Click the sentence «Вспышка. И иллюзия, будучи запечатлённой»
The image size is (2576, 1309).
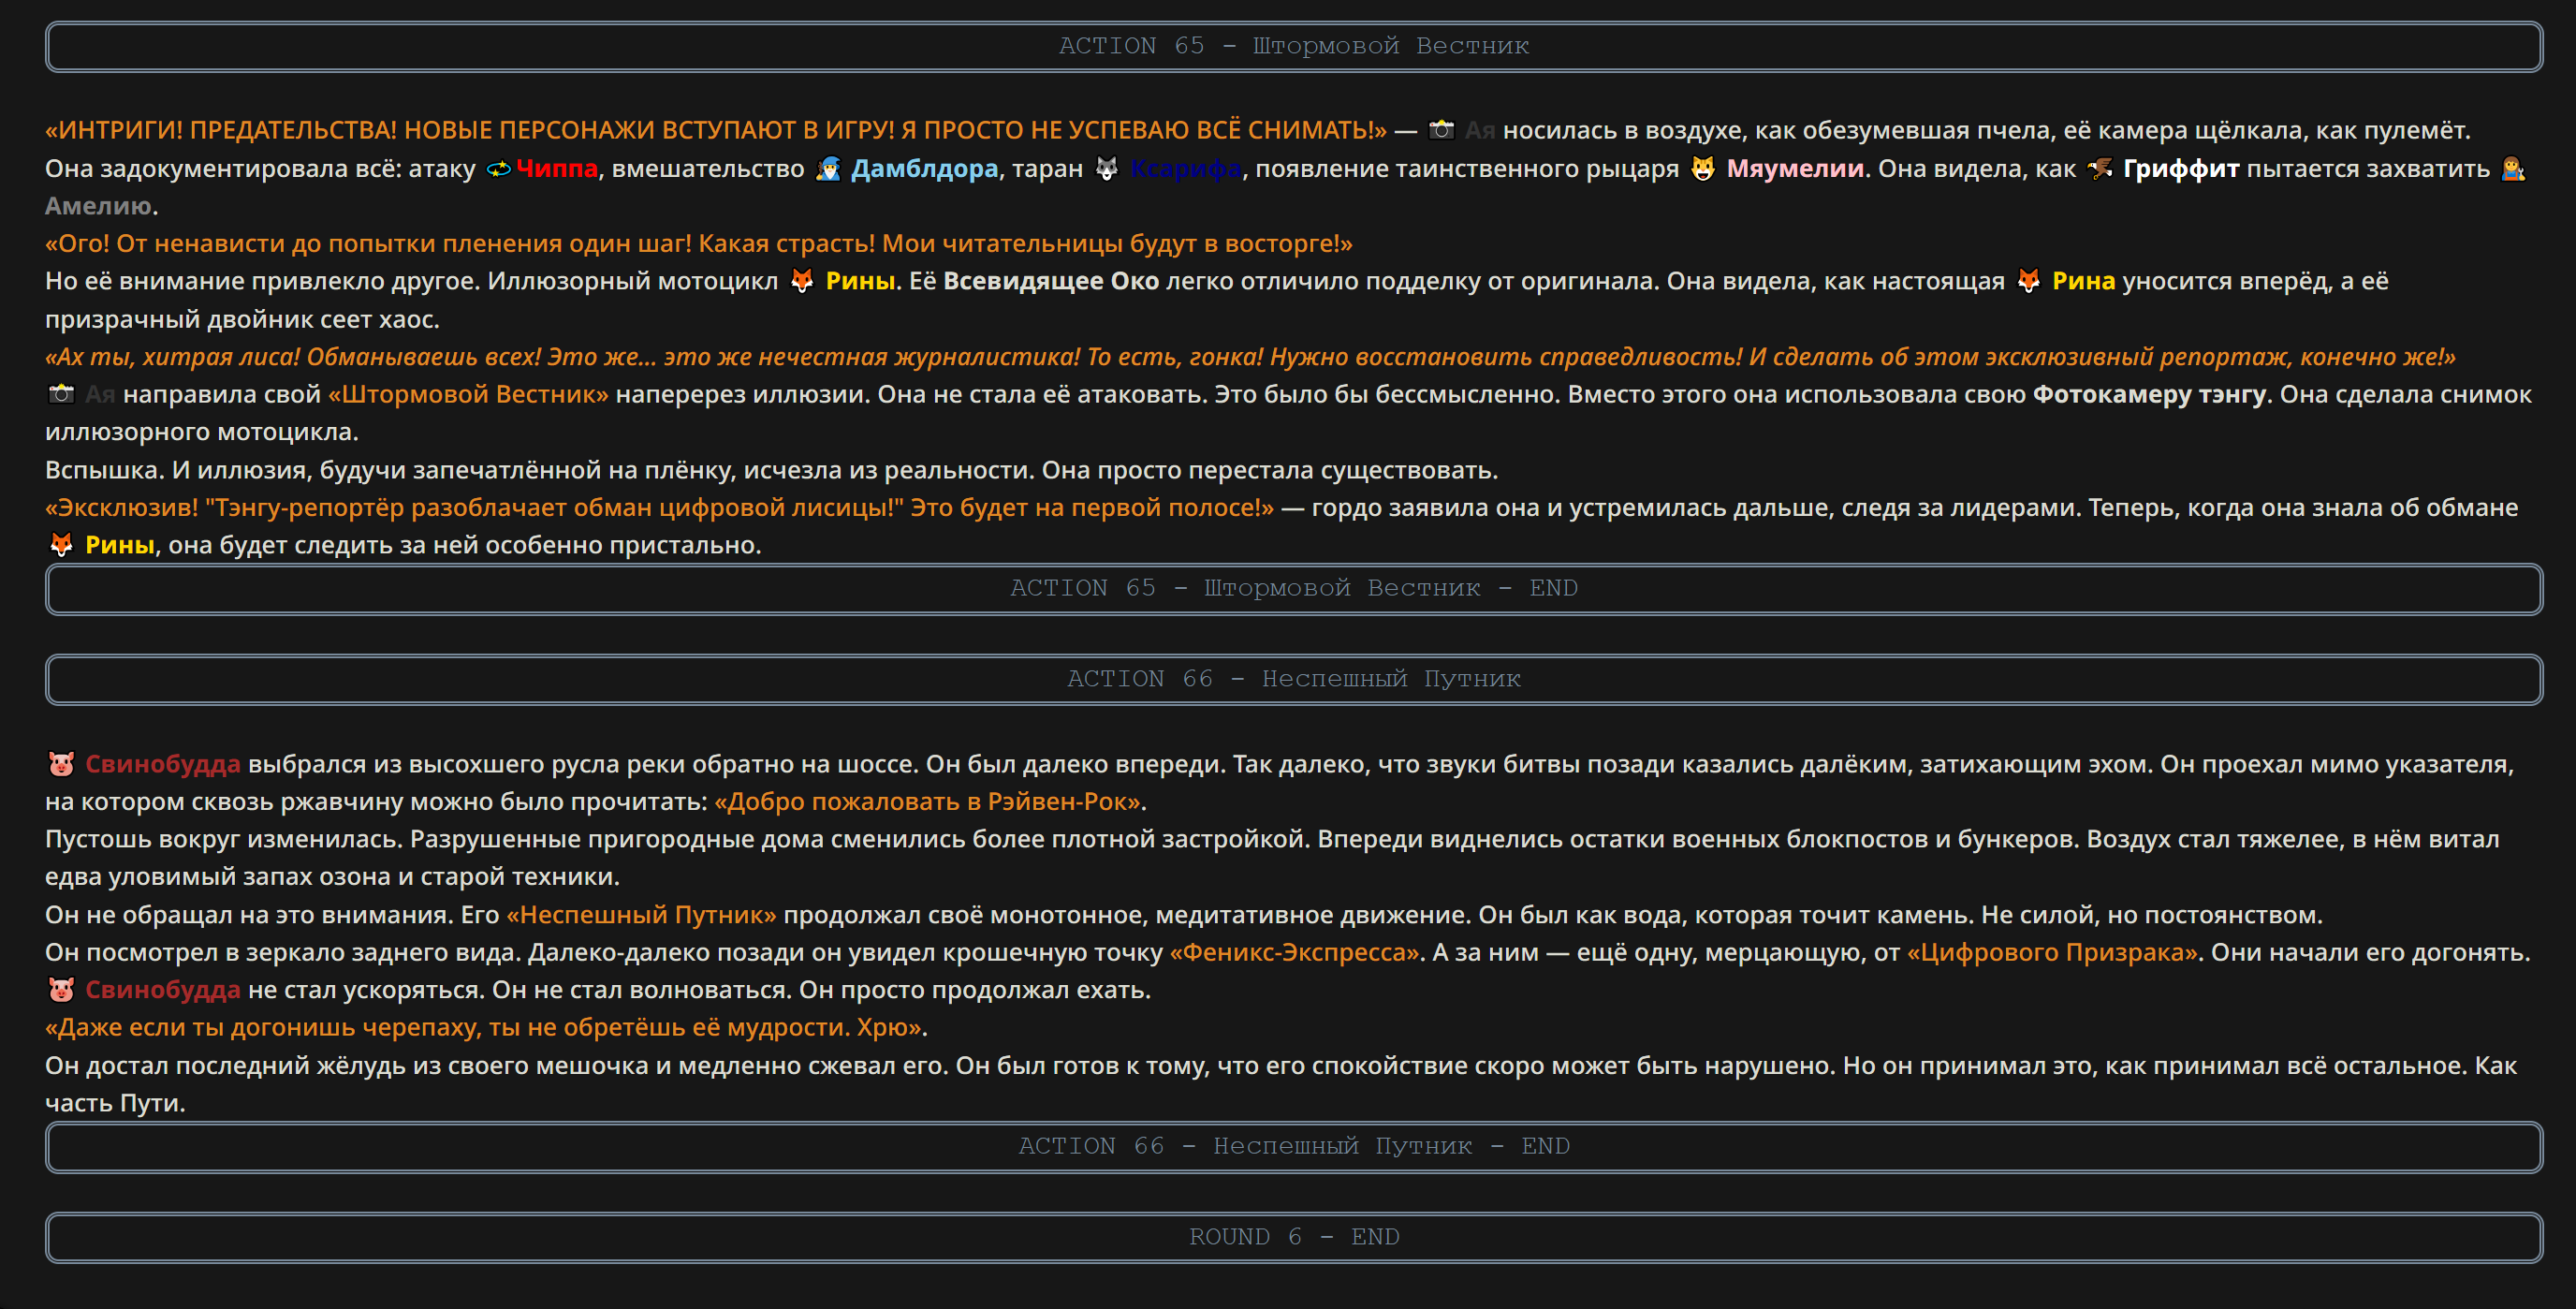pos(771,470)
